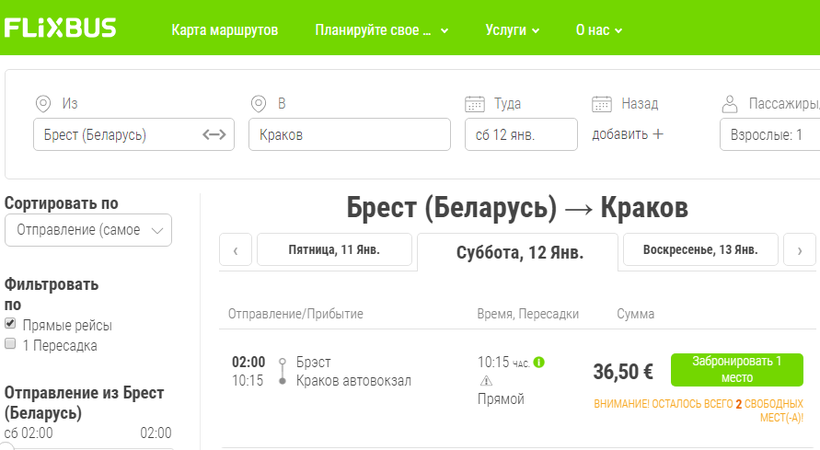This screenshot has height=450, width=820.
Task: Click the plus icon to add return date
Action: click(x=658, y=135)
